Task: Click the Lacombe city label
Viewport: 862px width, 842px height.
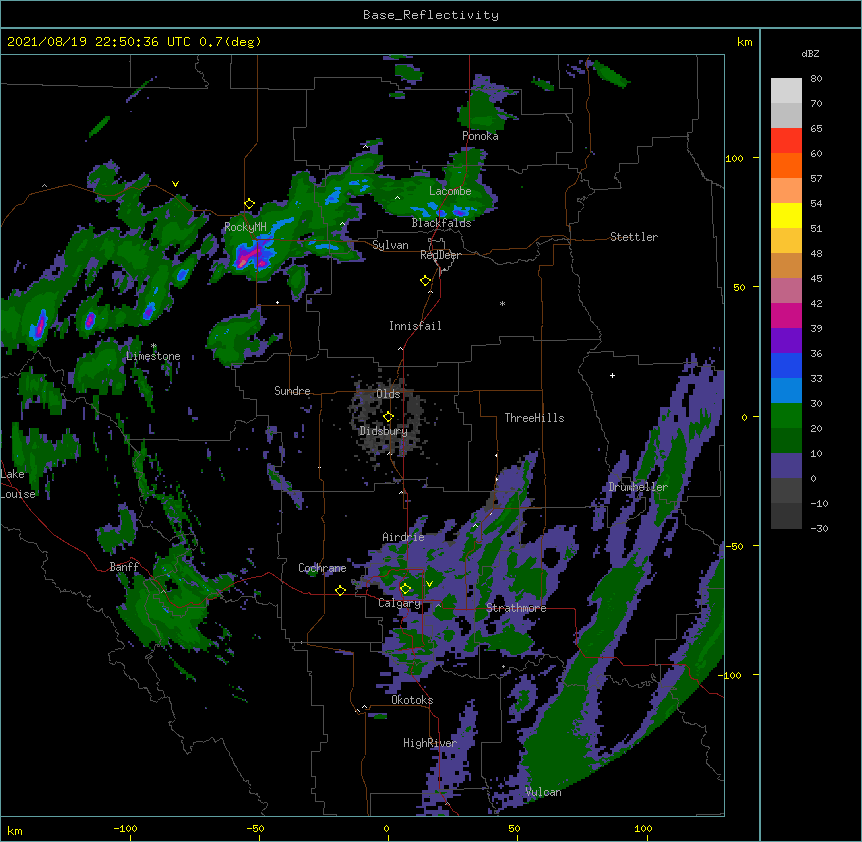Action: pos(450,191)
